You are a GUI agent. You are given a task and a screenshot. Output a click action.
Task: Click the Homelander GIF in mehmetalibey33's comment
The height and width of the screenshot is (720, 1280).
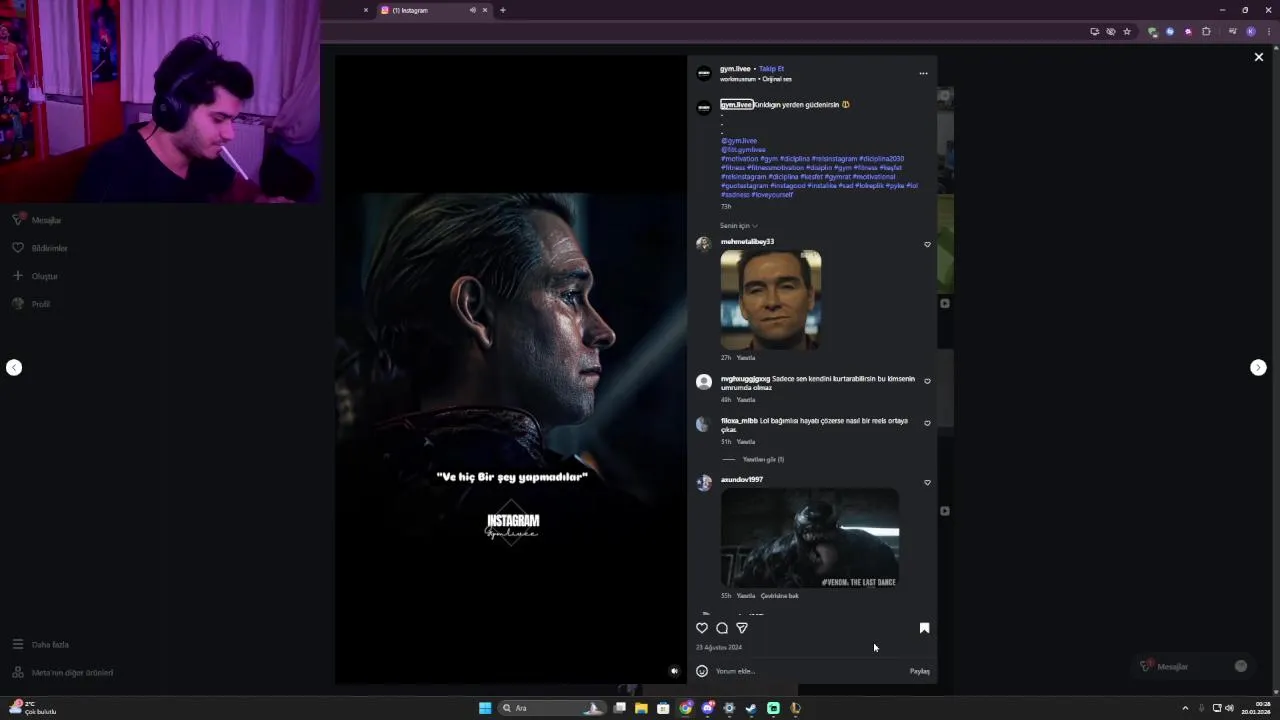771,300
